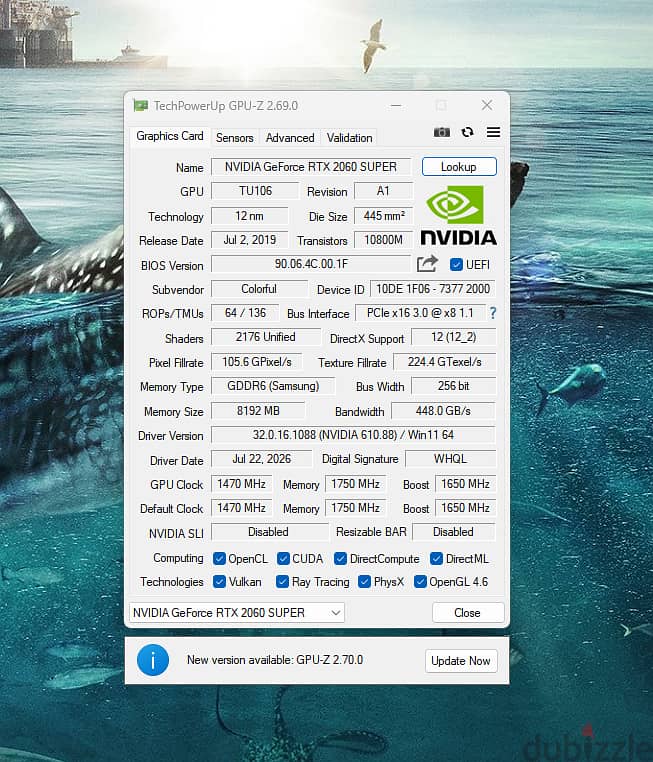Click the Revision field A1

[383, 191]
